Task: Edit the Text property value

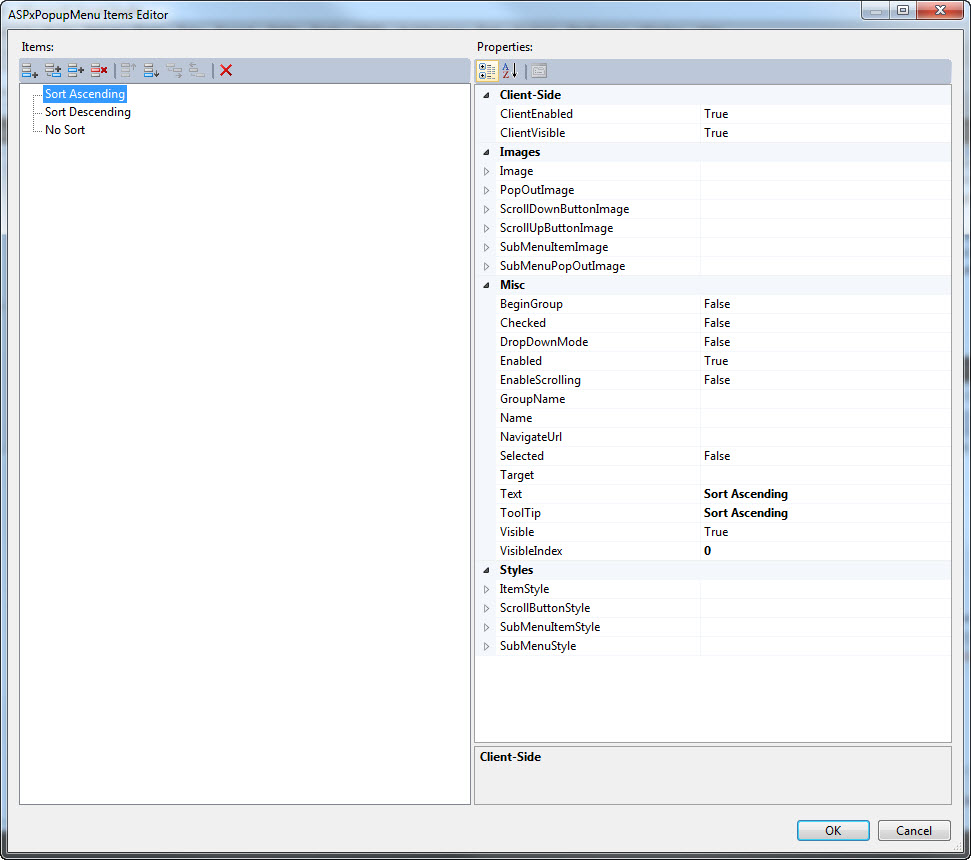Action: pos(825,494)
